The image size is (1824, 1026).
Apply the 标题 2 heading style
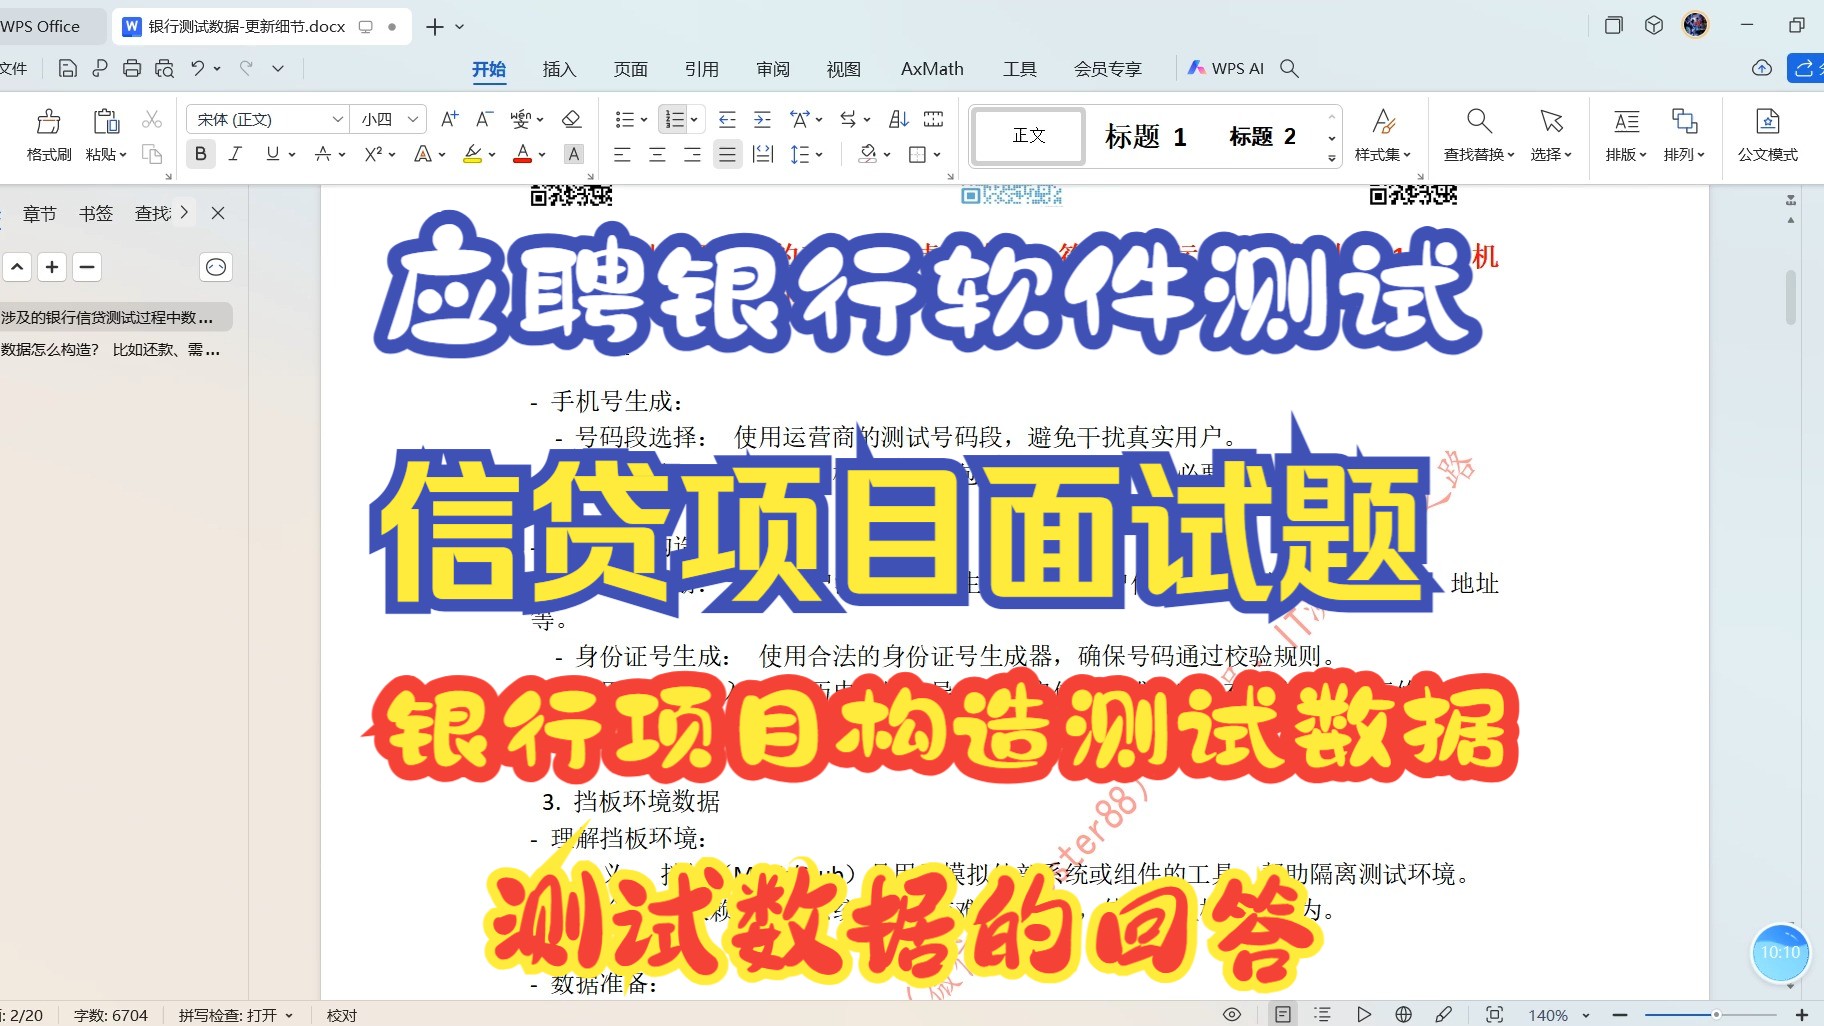[1262, 136]
